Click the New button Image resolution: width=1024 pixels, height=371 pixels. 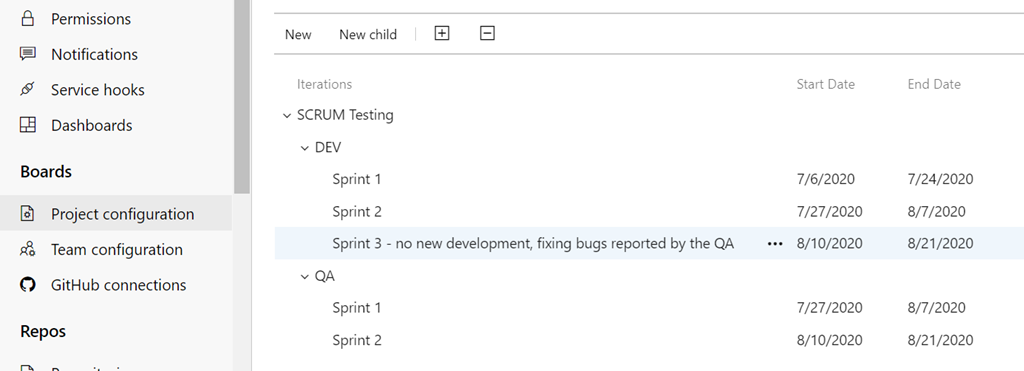click(298, 35)
